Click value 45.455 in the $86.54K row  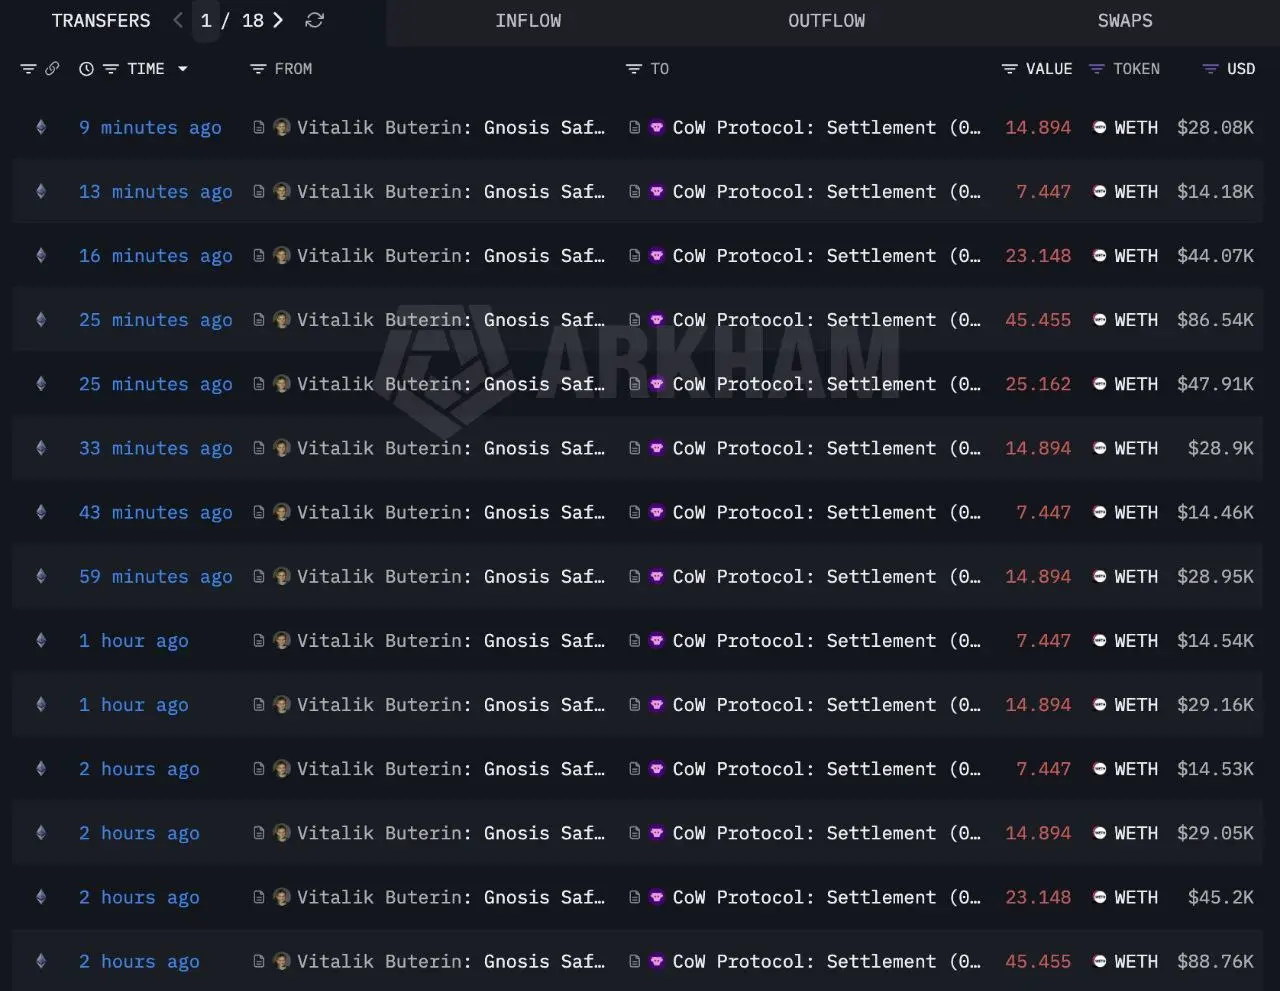click(x=1038, y=320)
